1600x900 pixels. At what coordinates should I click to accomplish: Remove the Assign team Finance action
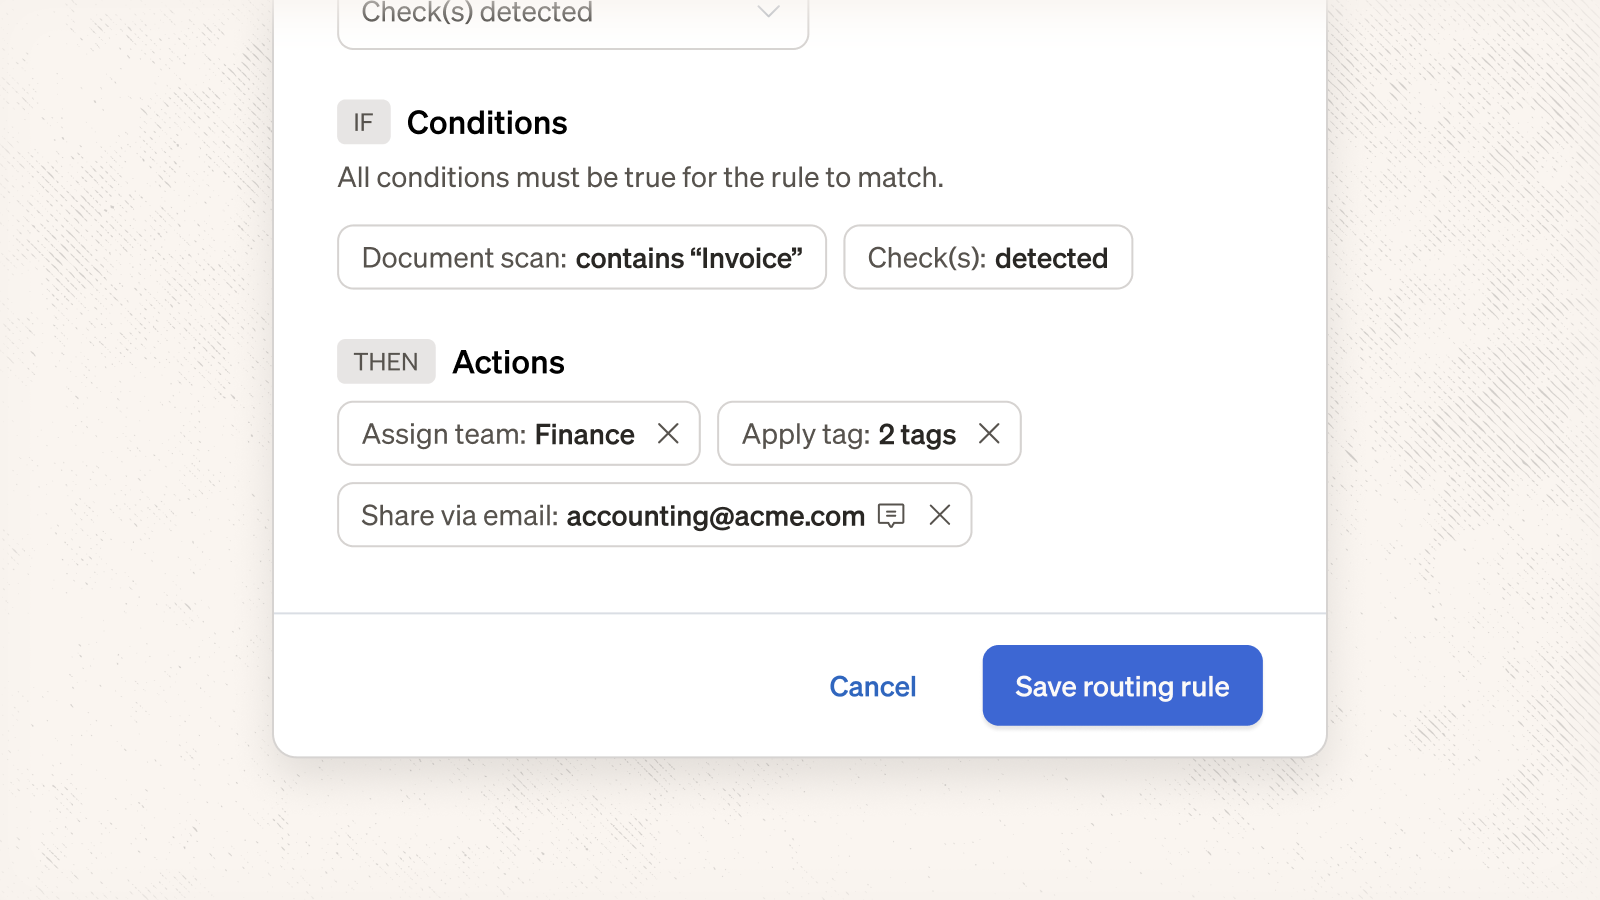[668, 433]
